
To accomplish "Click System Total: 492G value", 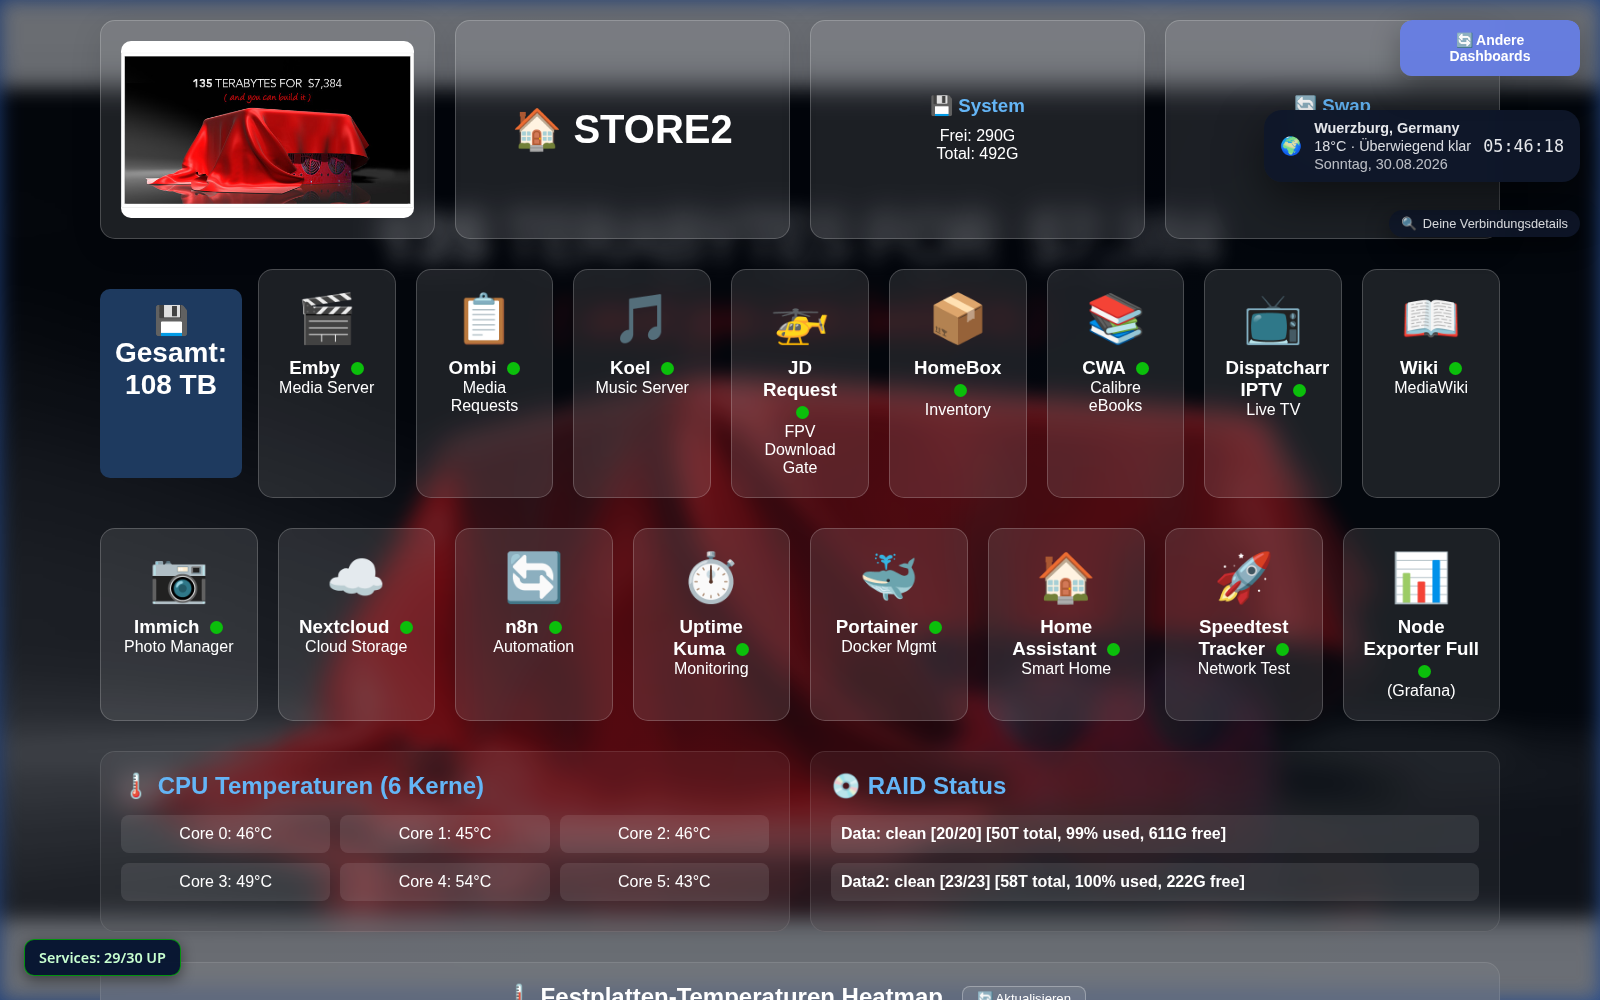I will tap(977, 153).
